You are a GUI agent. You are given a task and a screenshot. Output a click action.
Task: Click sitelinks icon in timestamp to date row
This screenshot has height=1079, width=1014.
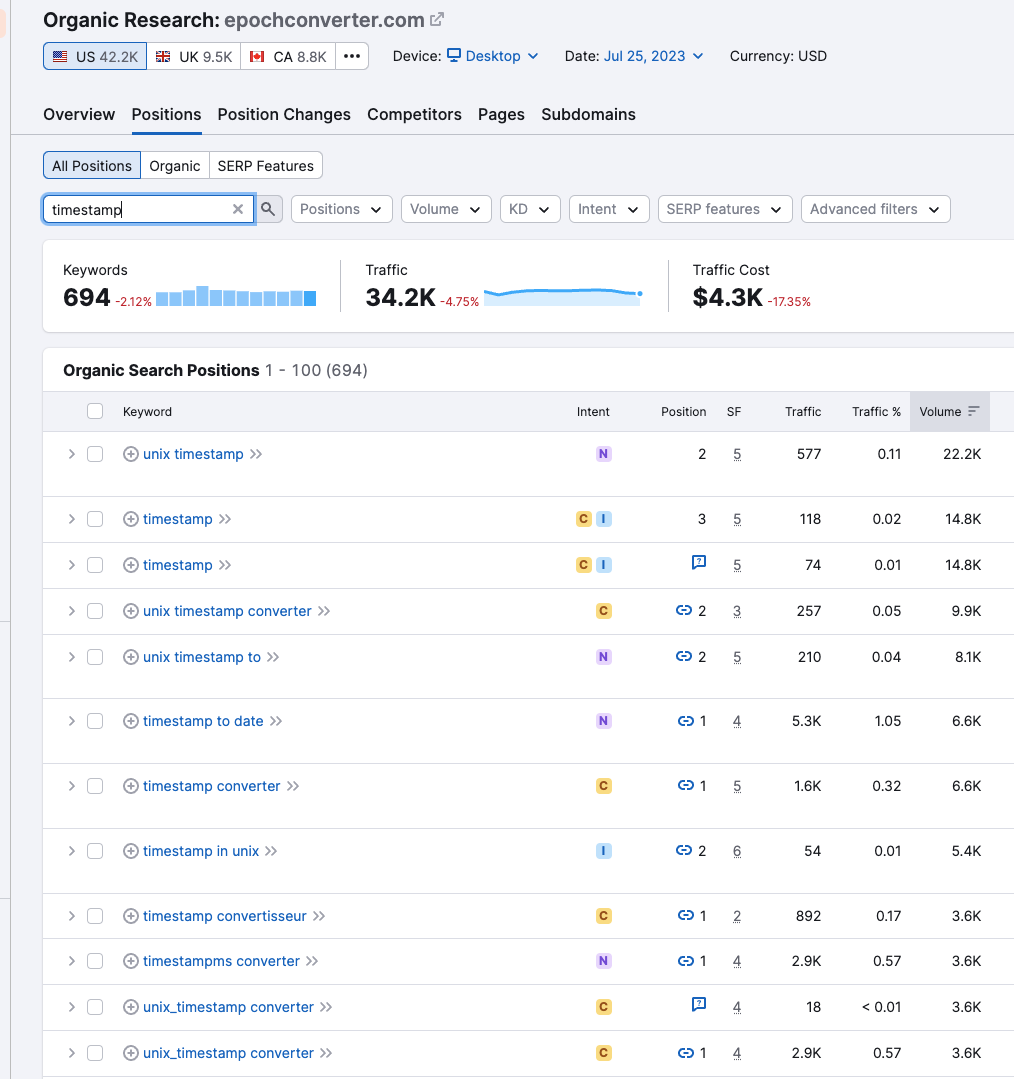point(686,721)
